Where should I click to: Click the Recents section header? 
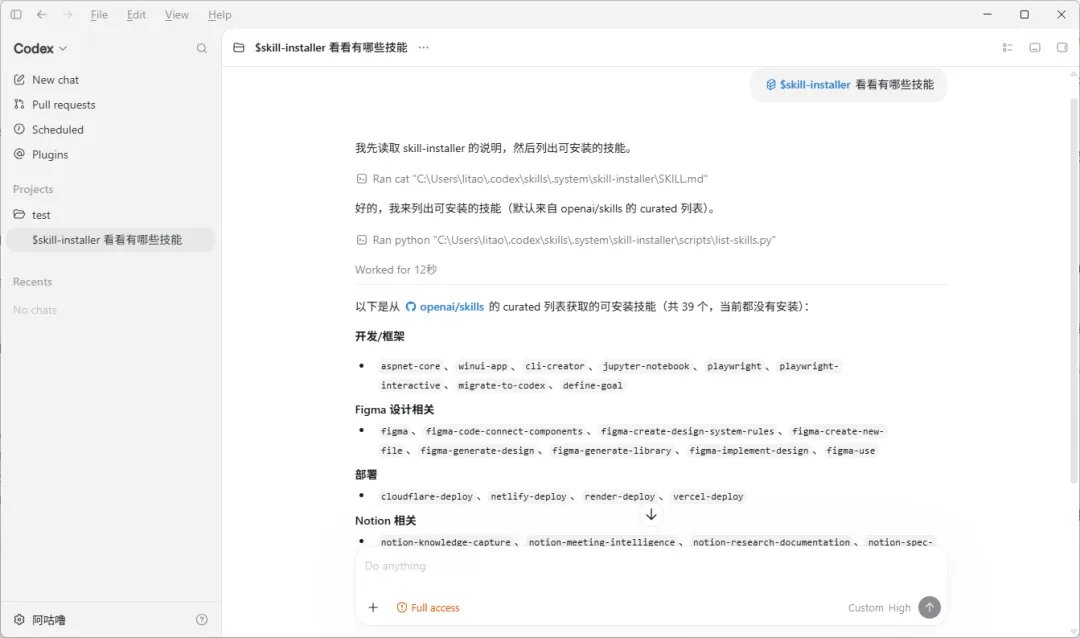click(32, 282)
